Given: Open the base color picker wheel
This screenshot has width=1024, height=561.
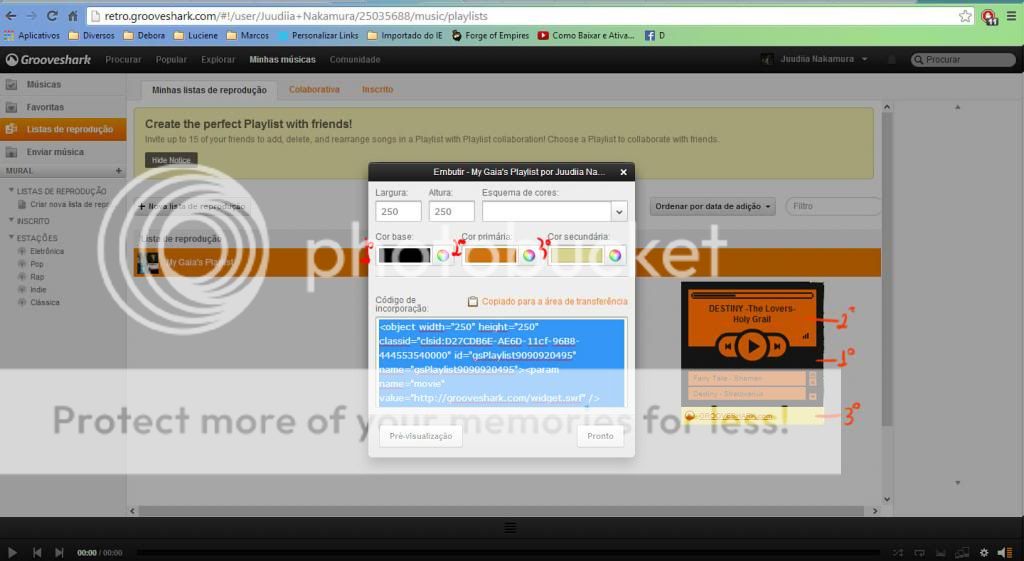Looking at the screenshot, I should pos(442,255).
